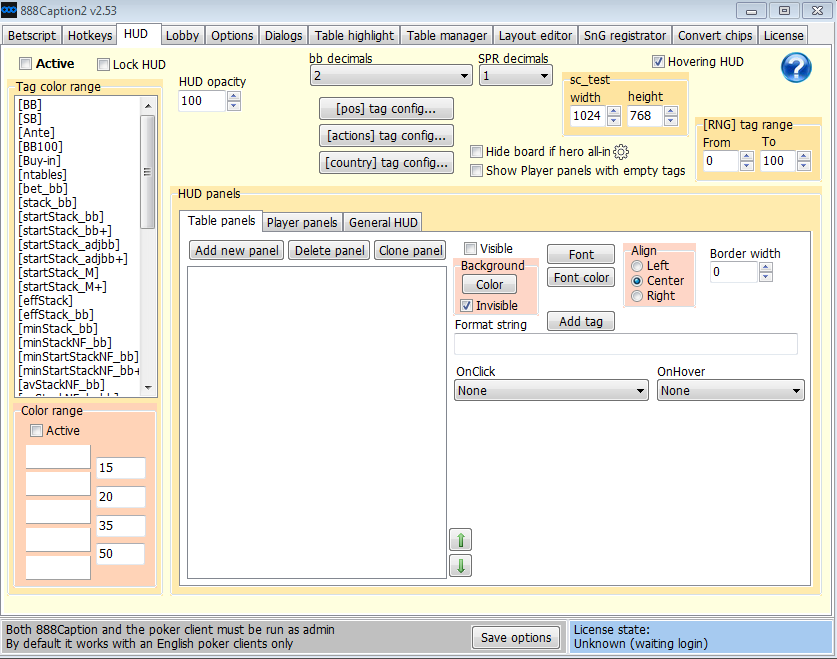Select Right alignment radio button
The image size is (837, 659).
[637, 296]
